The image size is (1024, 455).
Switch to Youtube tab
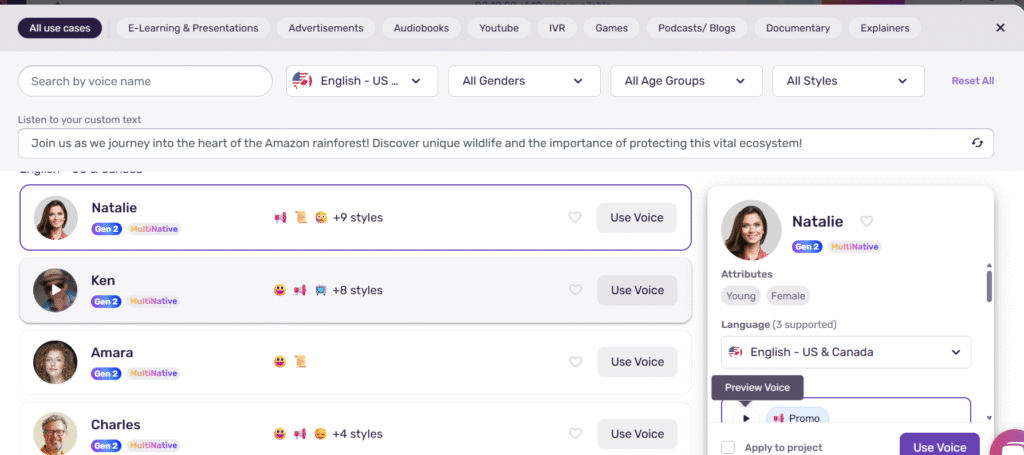pos(499,28)
